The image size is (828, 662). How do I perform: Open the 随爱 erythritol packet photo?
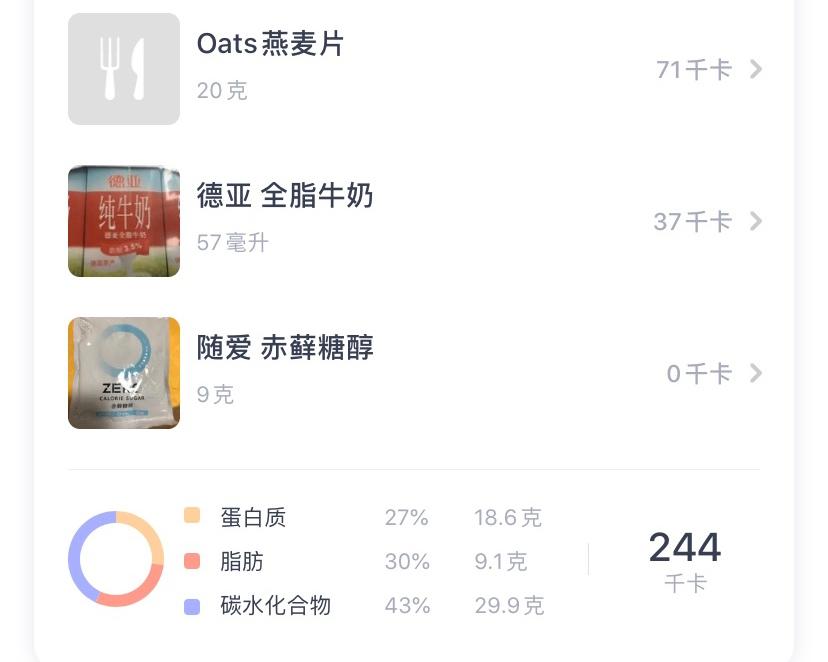point(124,373)
